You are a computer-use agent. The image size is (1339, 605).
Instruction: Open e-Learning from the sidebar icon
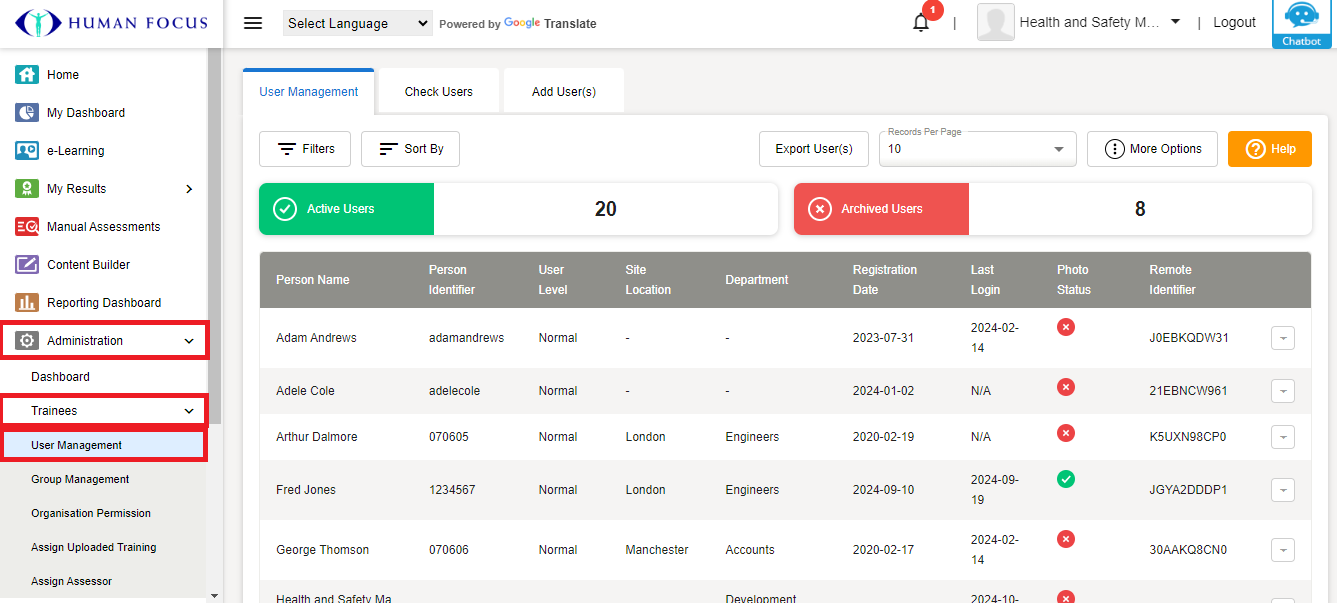point(27,151)
